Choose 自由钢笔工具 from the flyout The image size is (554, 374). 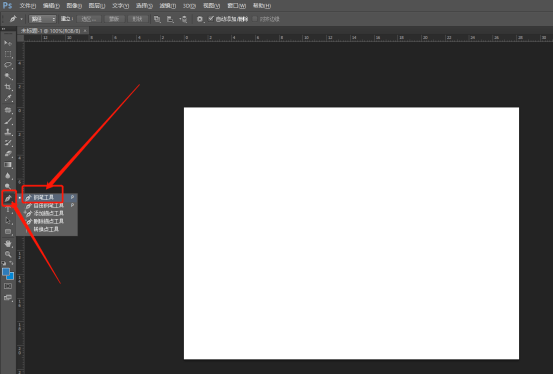pyautogui.click(x=49, y=205)
